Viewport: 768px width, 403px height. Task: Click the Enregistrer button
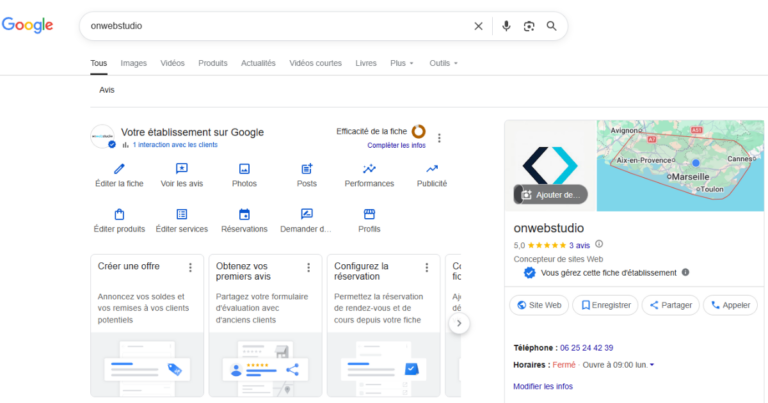click(x=605, y=305)
